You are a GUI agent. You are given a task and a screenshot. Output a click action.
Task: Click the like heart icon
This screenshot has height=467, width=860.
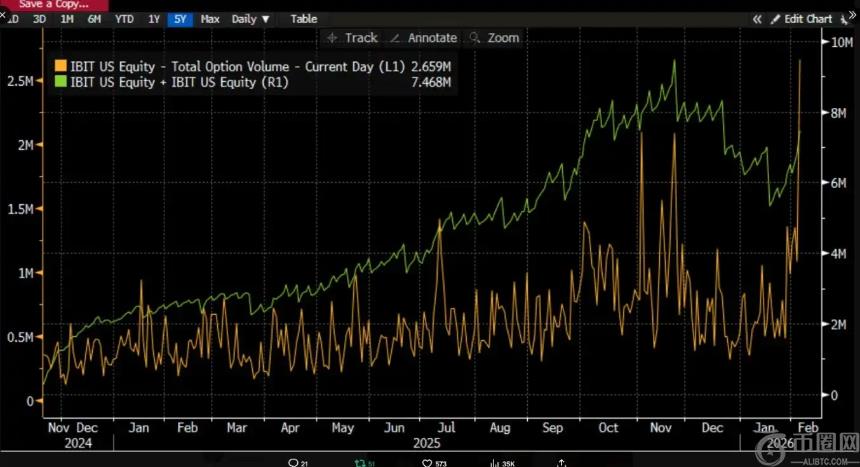tap(427, 462)
